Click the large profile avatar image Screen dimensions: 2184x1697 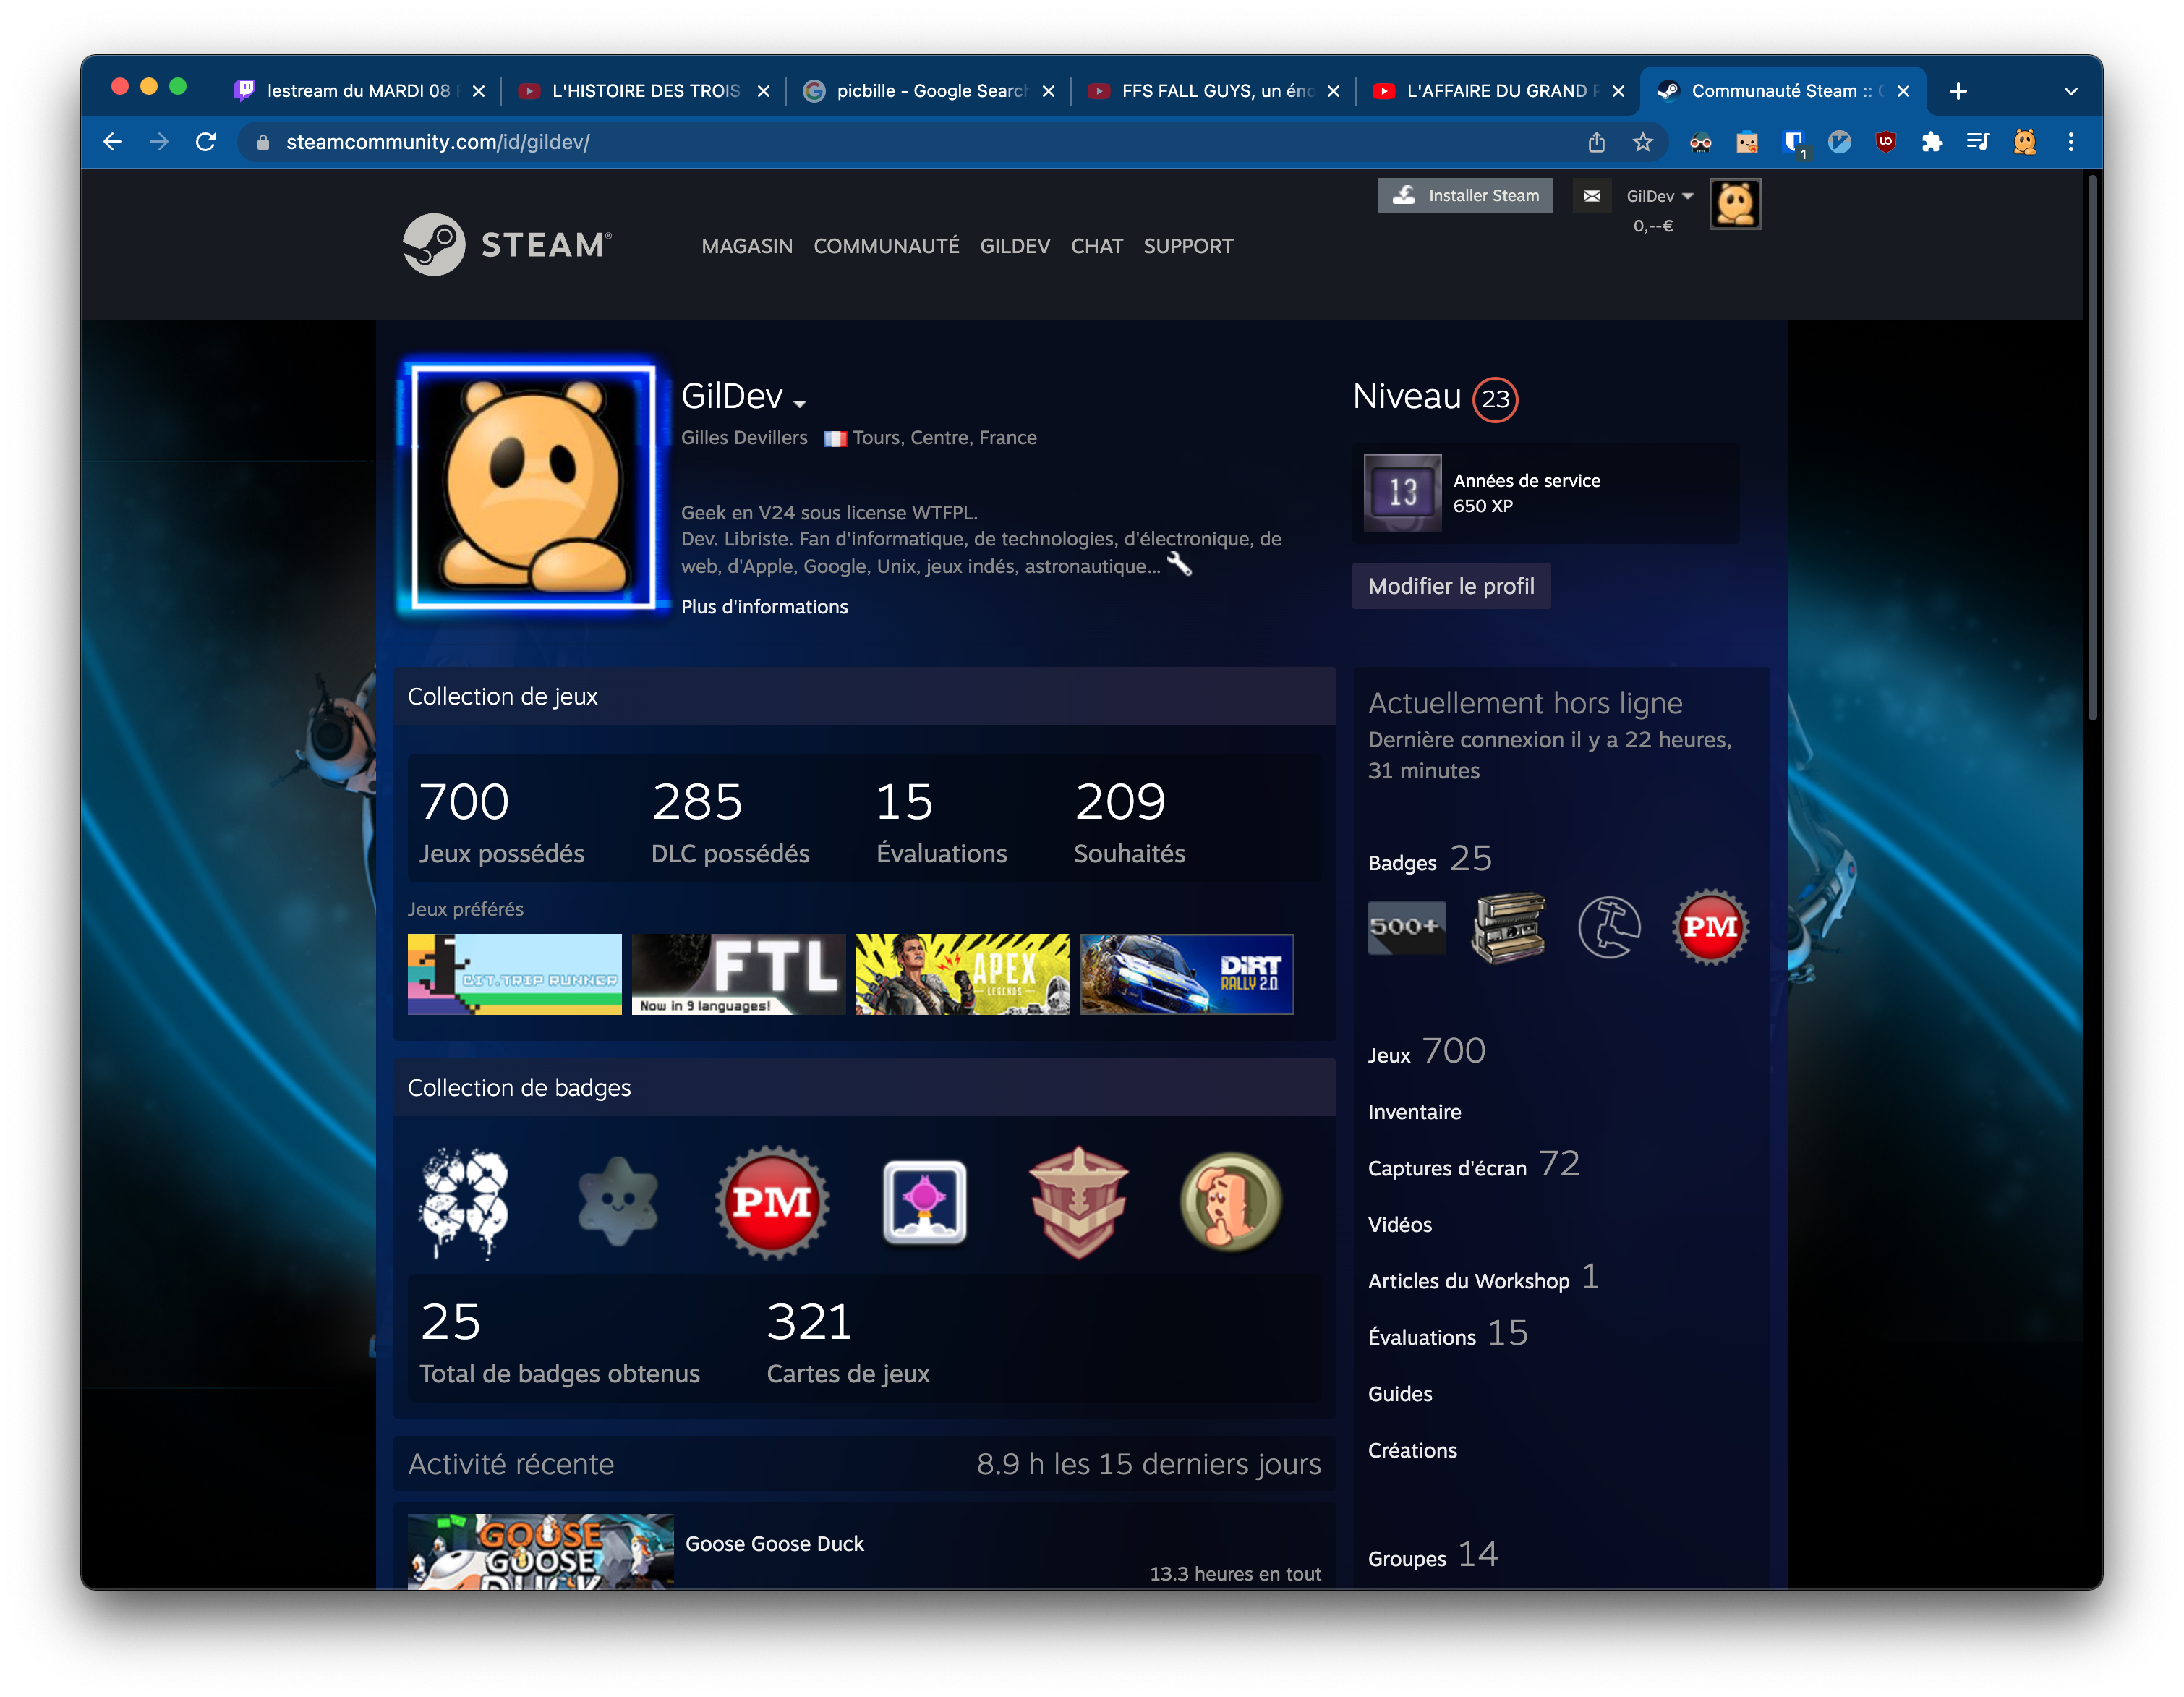[533, 487]
